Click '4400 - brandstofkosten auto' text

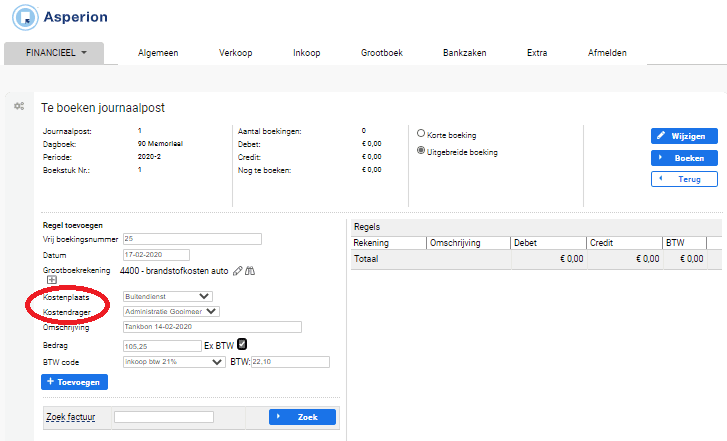point(174,271)
